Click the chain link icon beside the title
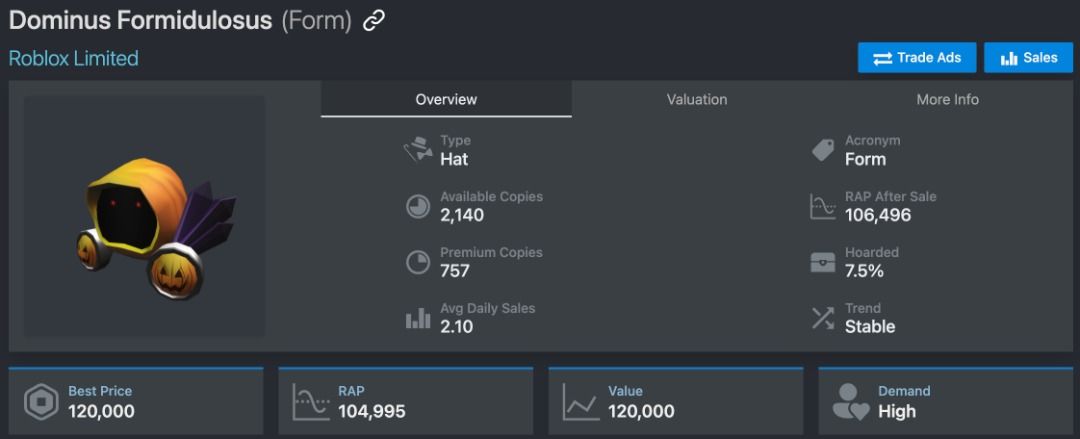 click(374, 20)
